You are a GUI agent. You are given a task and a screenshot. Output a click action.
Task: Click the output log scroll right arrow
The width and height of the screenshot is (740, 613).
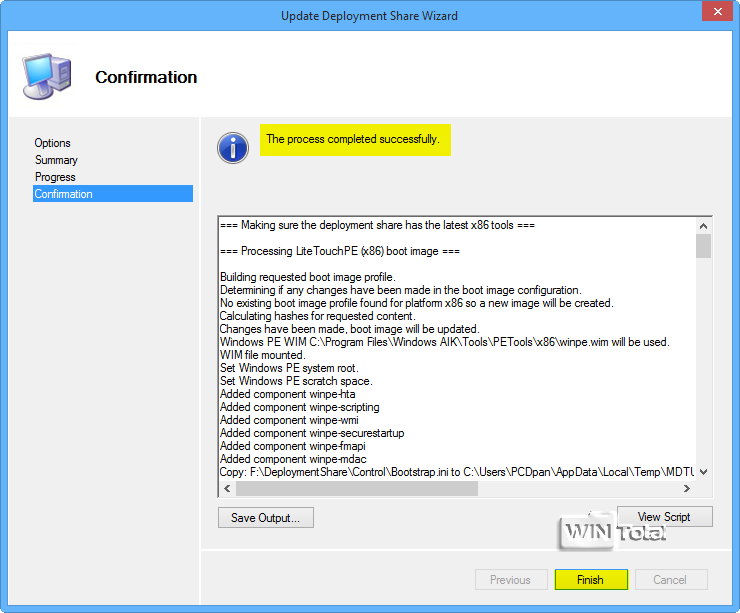point(687,488)
